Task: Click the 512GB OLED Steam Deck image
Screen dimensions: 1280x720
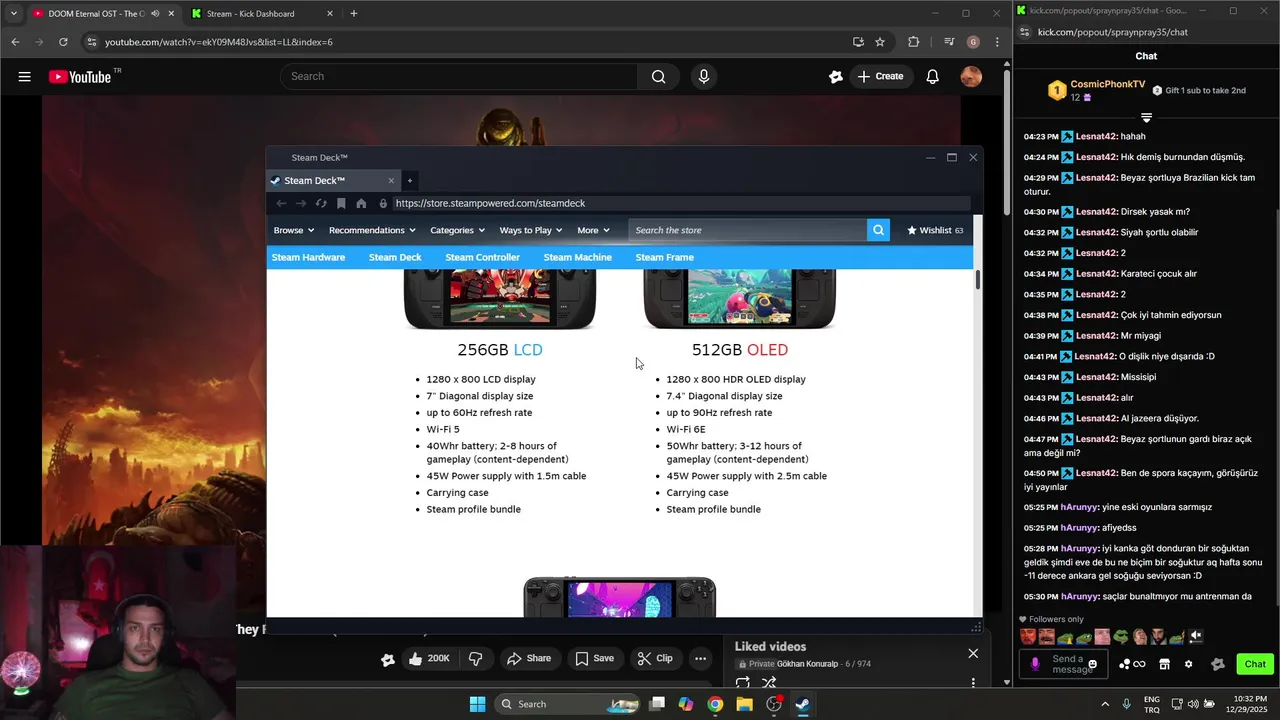Action: coord(740,298)
